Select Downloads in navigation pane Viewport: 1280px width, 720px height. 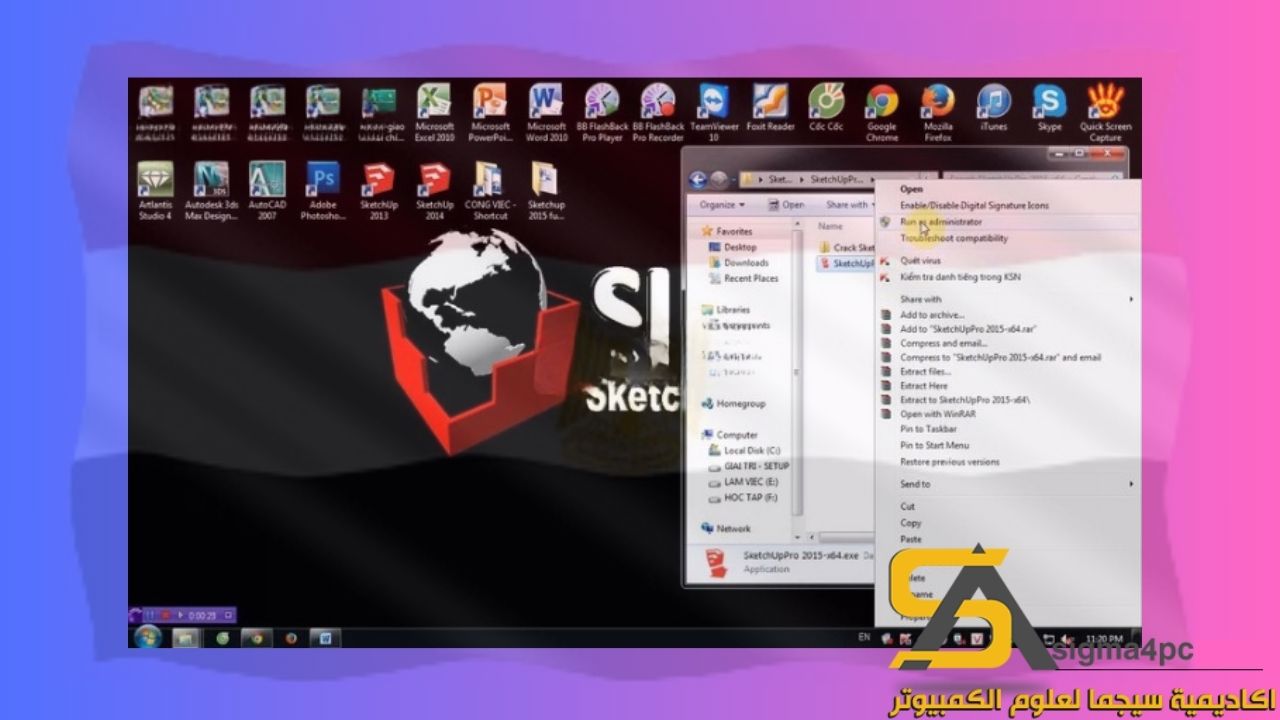[x=738, y=263]
